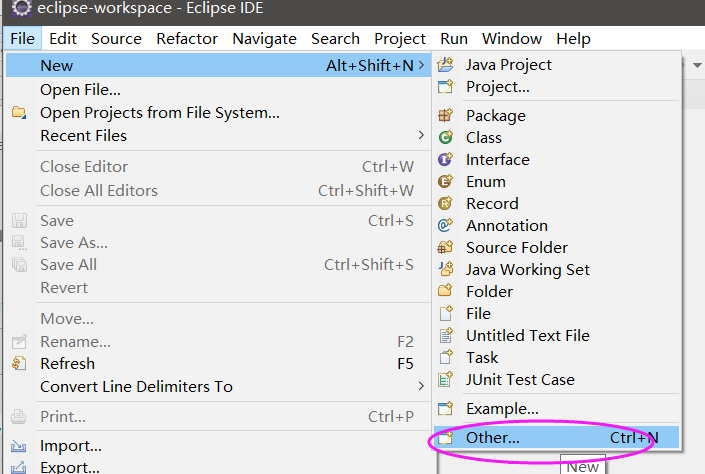Image resolution: width=705 pixels, height=474 pixels.
Task: Click the green Class icon
Action: 446,137
